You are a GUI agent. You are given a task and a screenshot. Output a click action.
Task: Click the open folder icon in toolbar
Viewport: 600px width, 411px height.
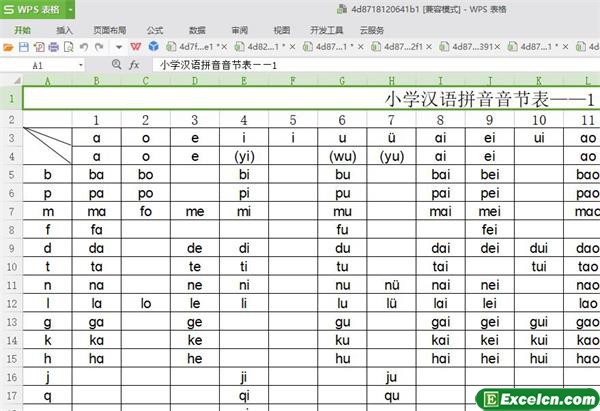pyautogui.click(x=8, y=47)
